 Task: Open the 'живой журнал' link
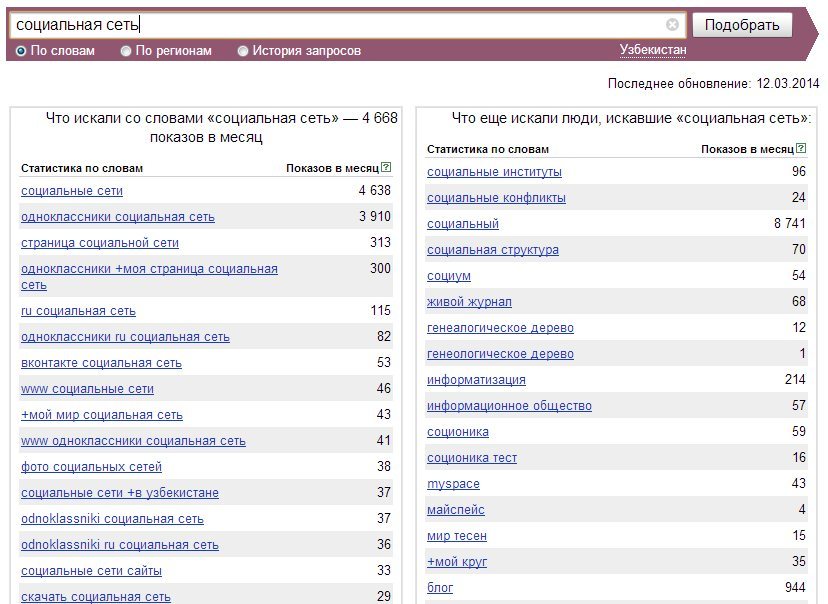(469, 301)
